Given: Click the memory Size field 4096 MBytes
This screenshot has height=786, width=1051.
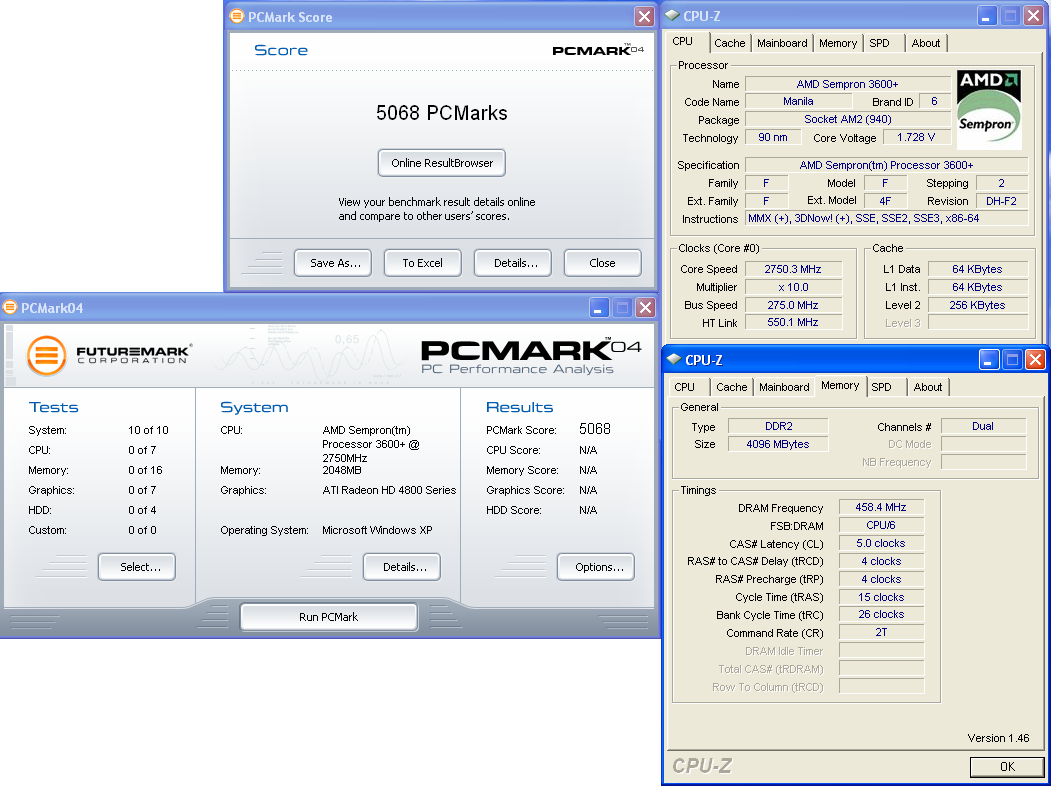Looking at the screenshot, I should click(778, 444).
